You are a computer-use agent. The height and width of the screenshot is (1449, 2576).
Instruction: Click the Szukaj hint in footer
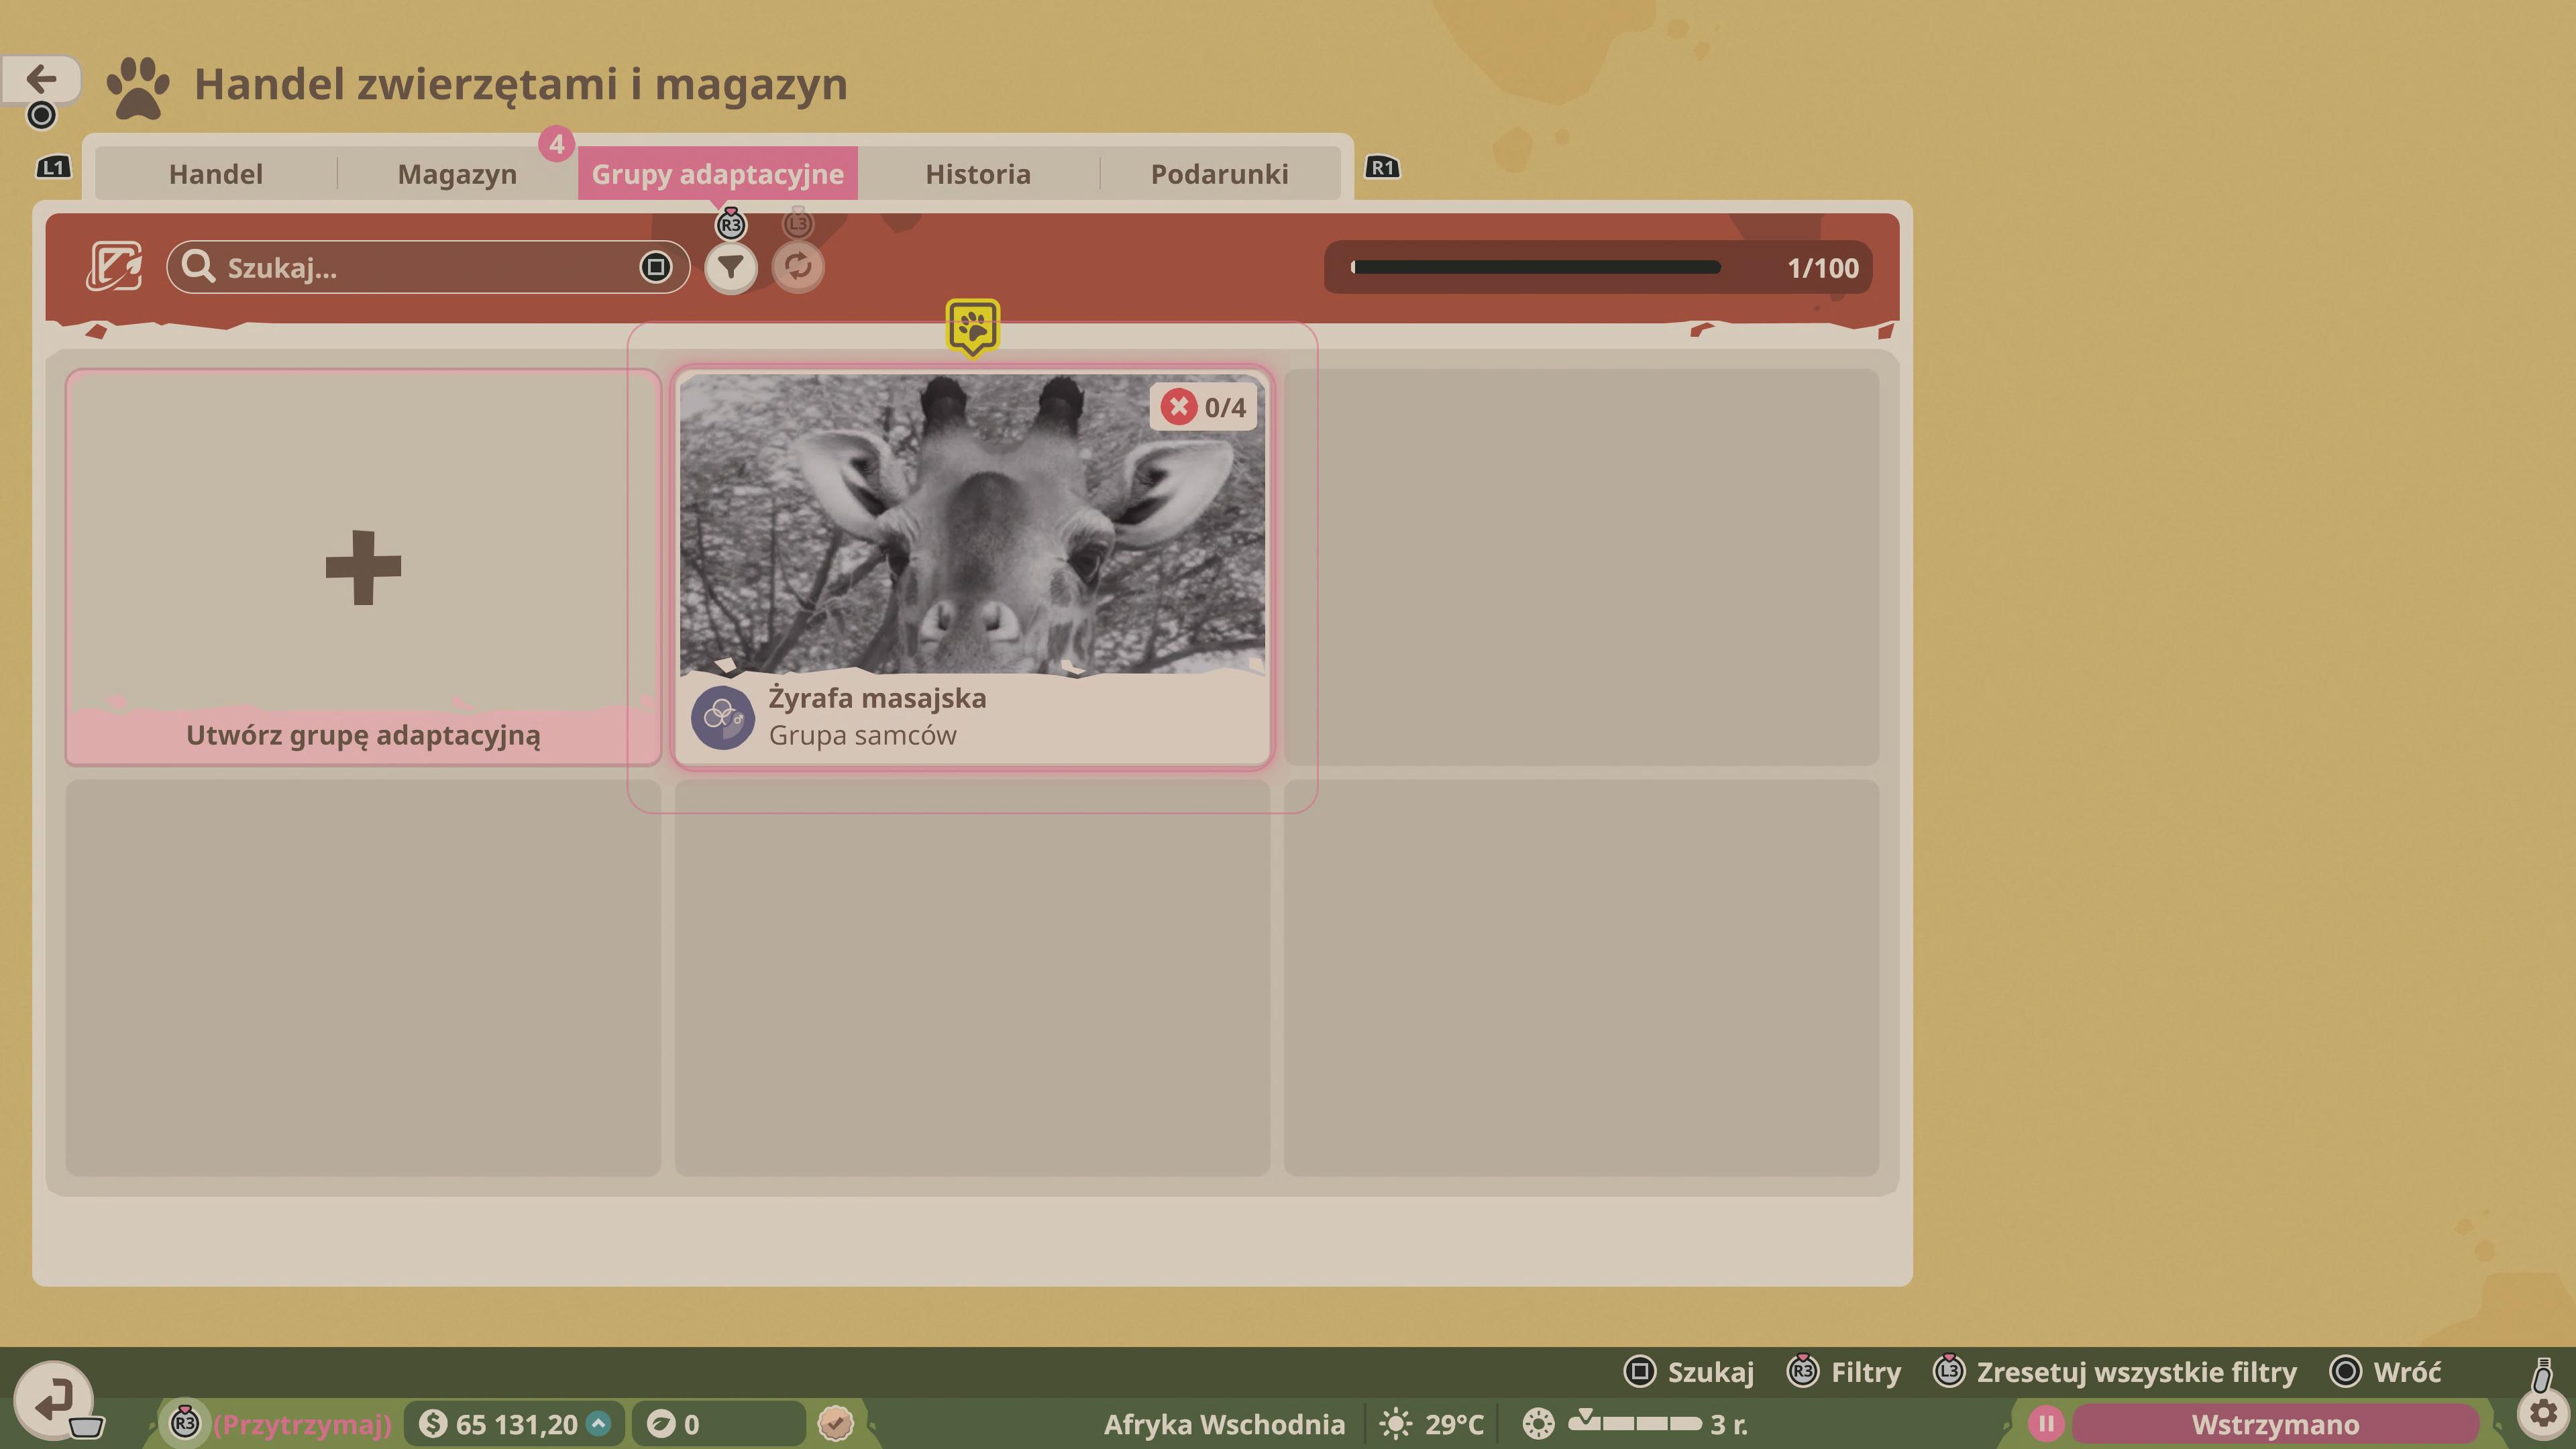(1689, 1372)
